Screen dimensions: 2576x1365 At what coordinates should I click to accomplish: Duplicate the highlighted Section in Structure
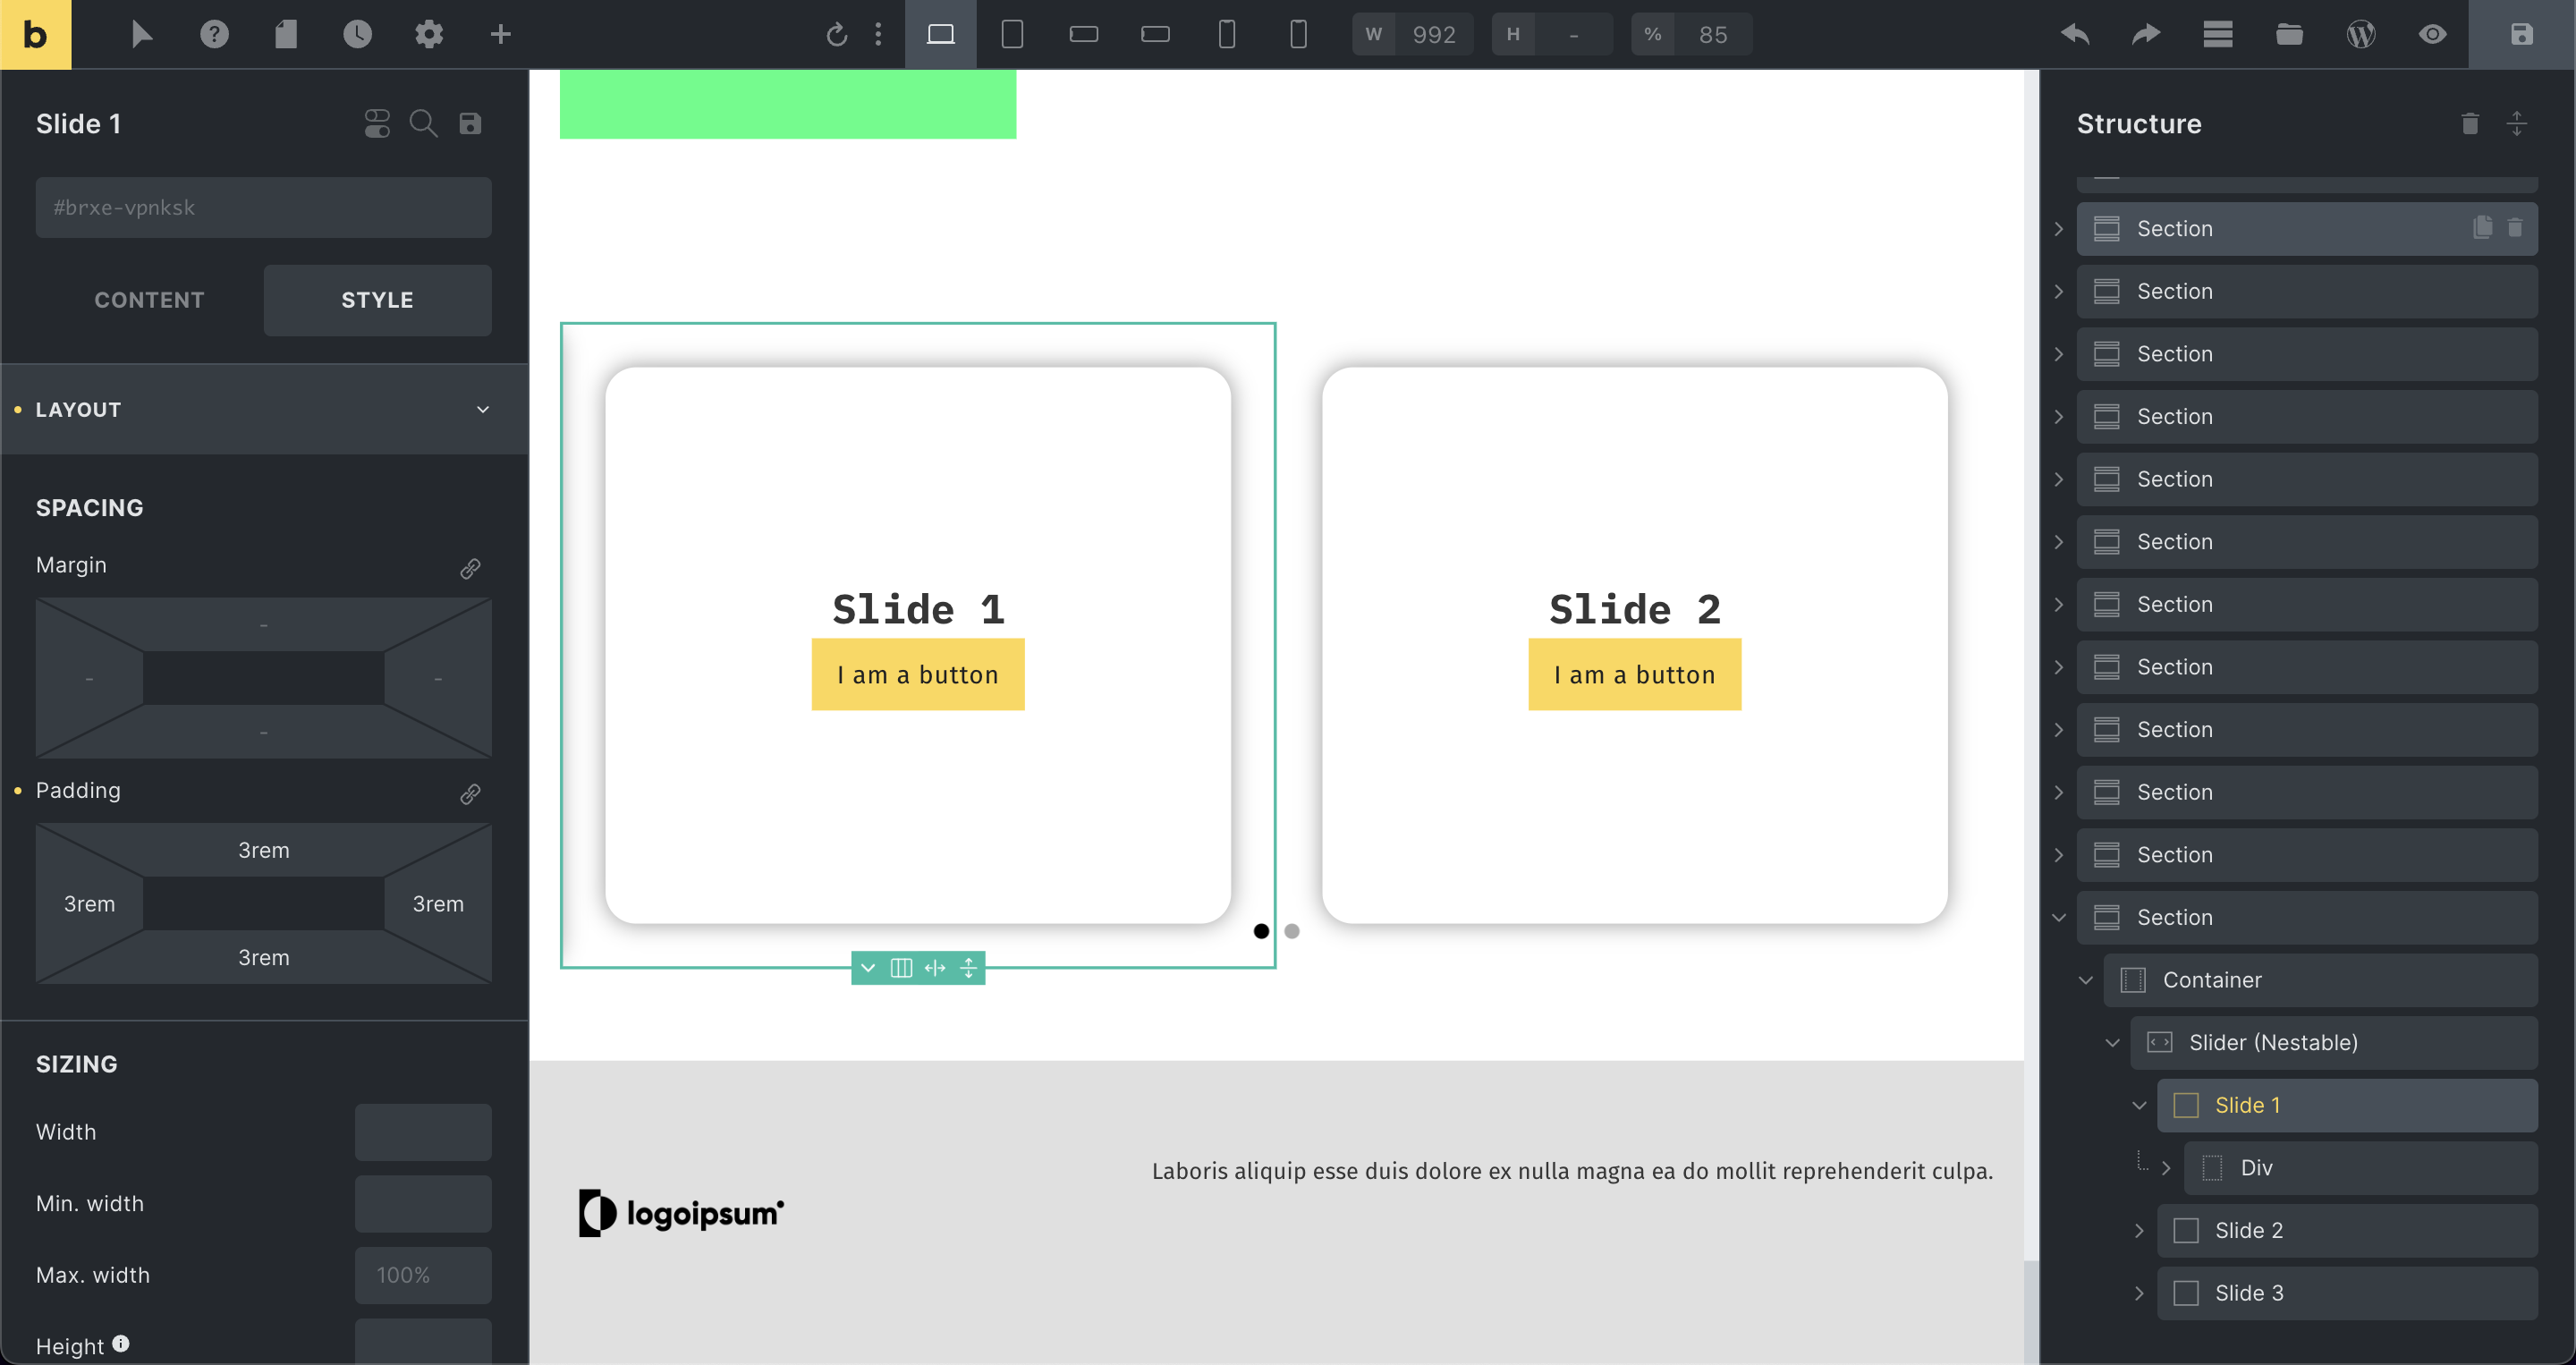[x=2483, y=227]
